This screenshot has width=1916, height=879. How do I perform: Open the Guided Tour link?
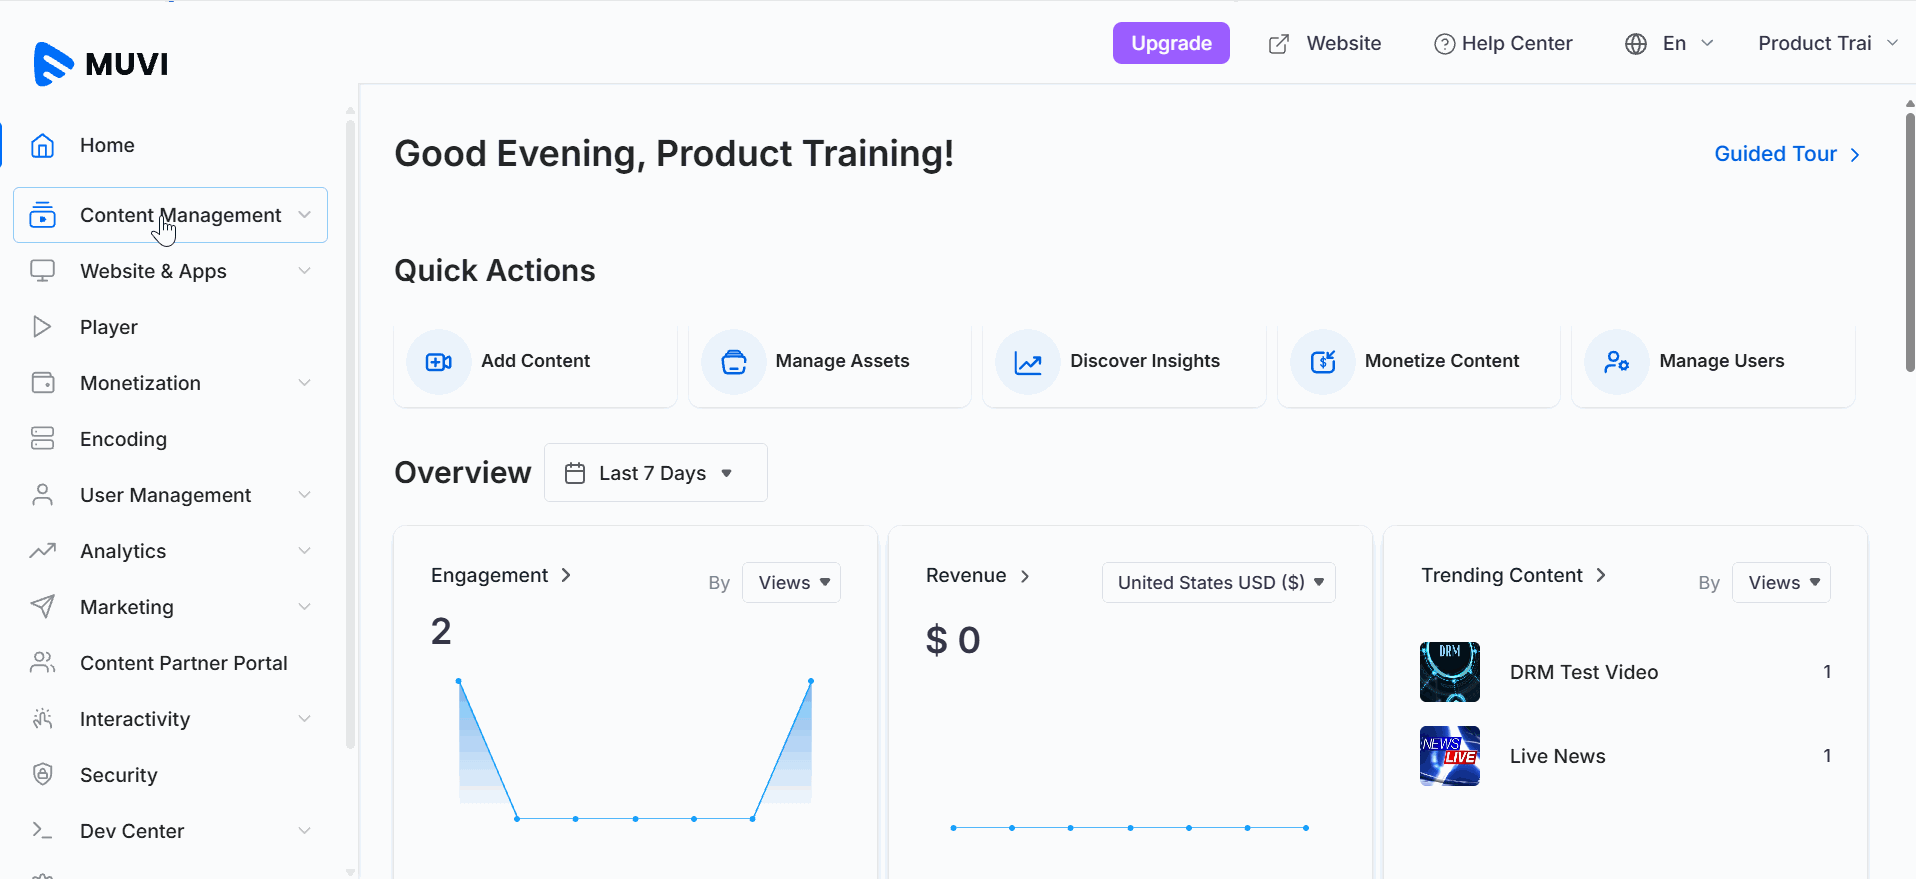(x=1787, y=154)
